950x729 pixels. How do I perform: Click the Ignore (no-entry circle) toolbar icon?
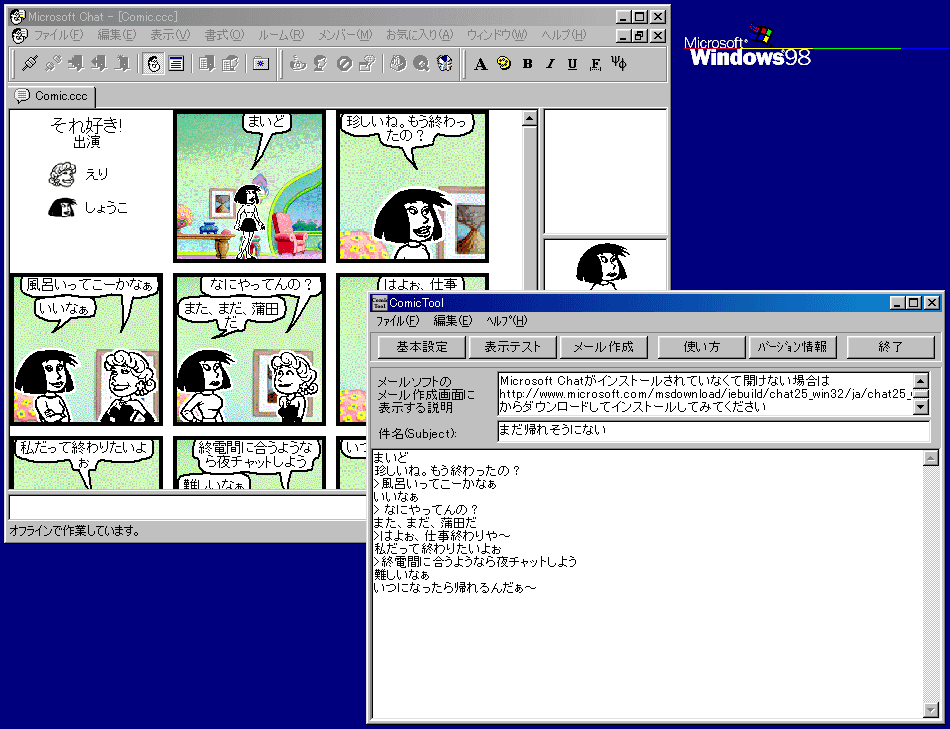click(x=344, y=63)
